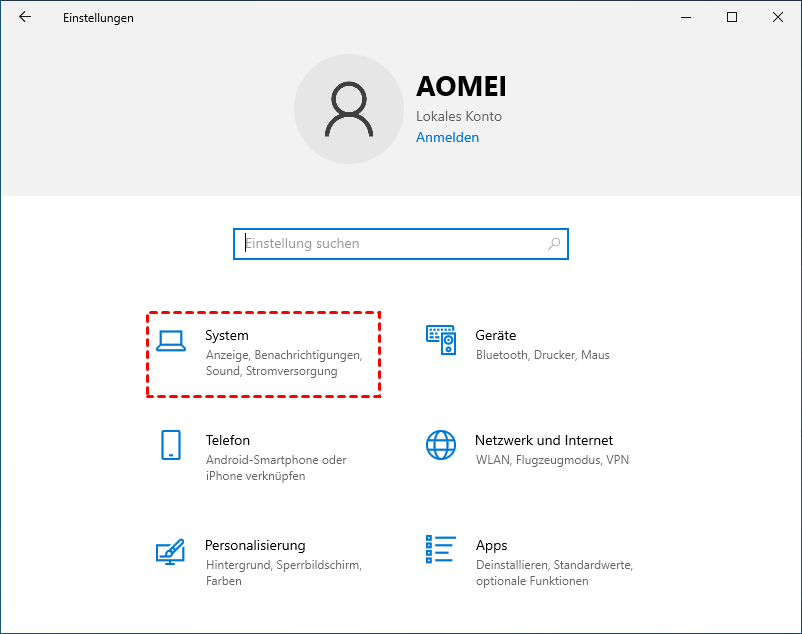Open Netzwerk und Internet label
The width and height of the screenshot is (802, 634).
[x=544, y=440]
